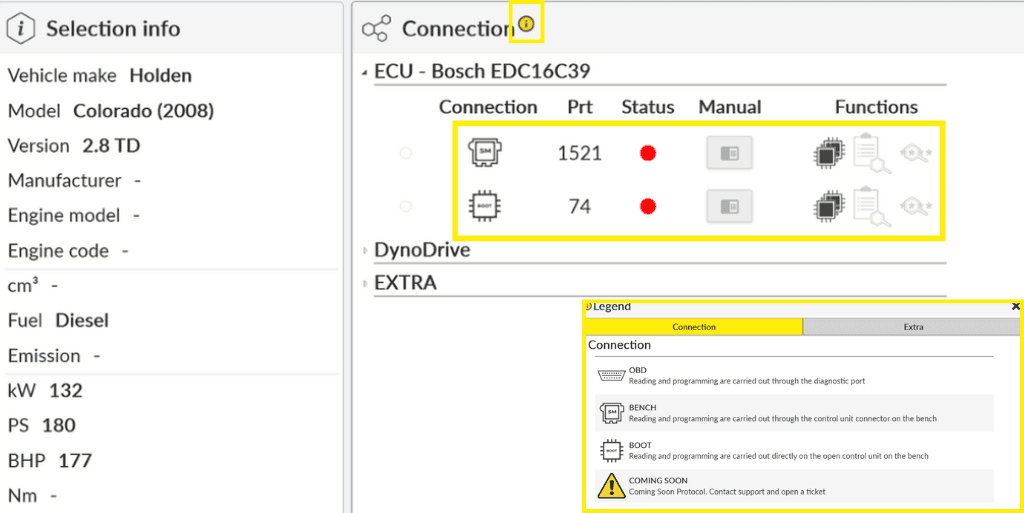Screen dimensions: 1024x513
Task: Click the Connection info icon beside the heading
Action: pyautogui.click(x=526, y=24)
